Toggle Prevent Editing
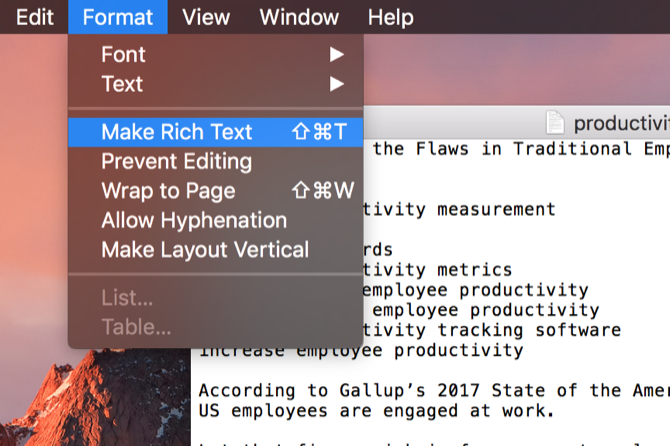 point(177,161)
